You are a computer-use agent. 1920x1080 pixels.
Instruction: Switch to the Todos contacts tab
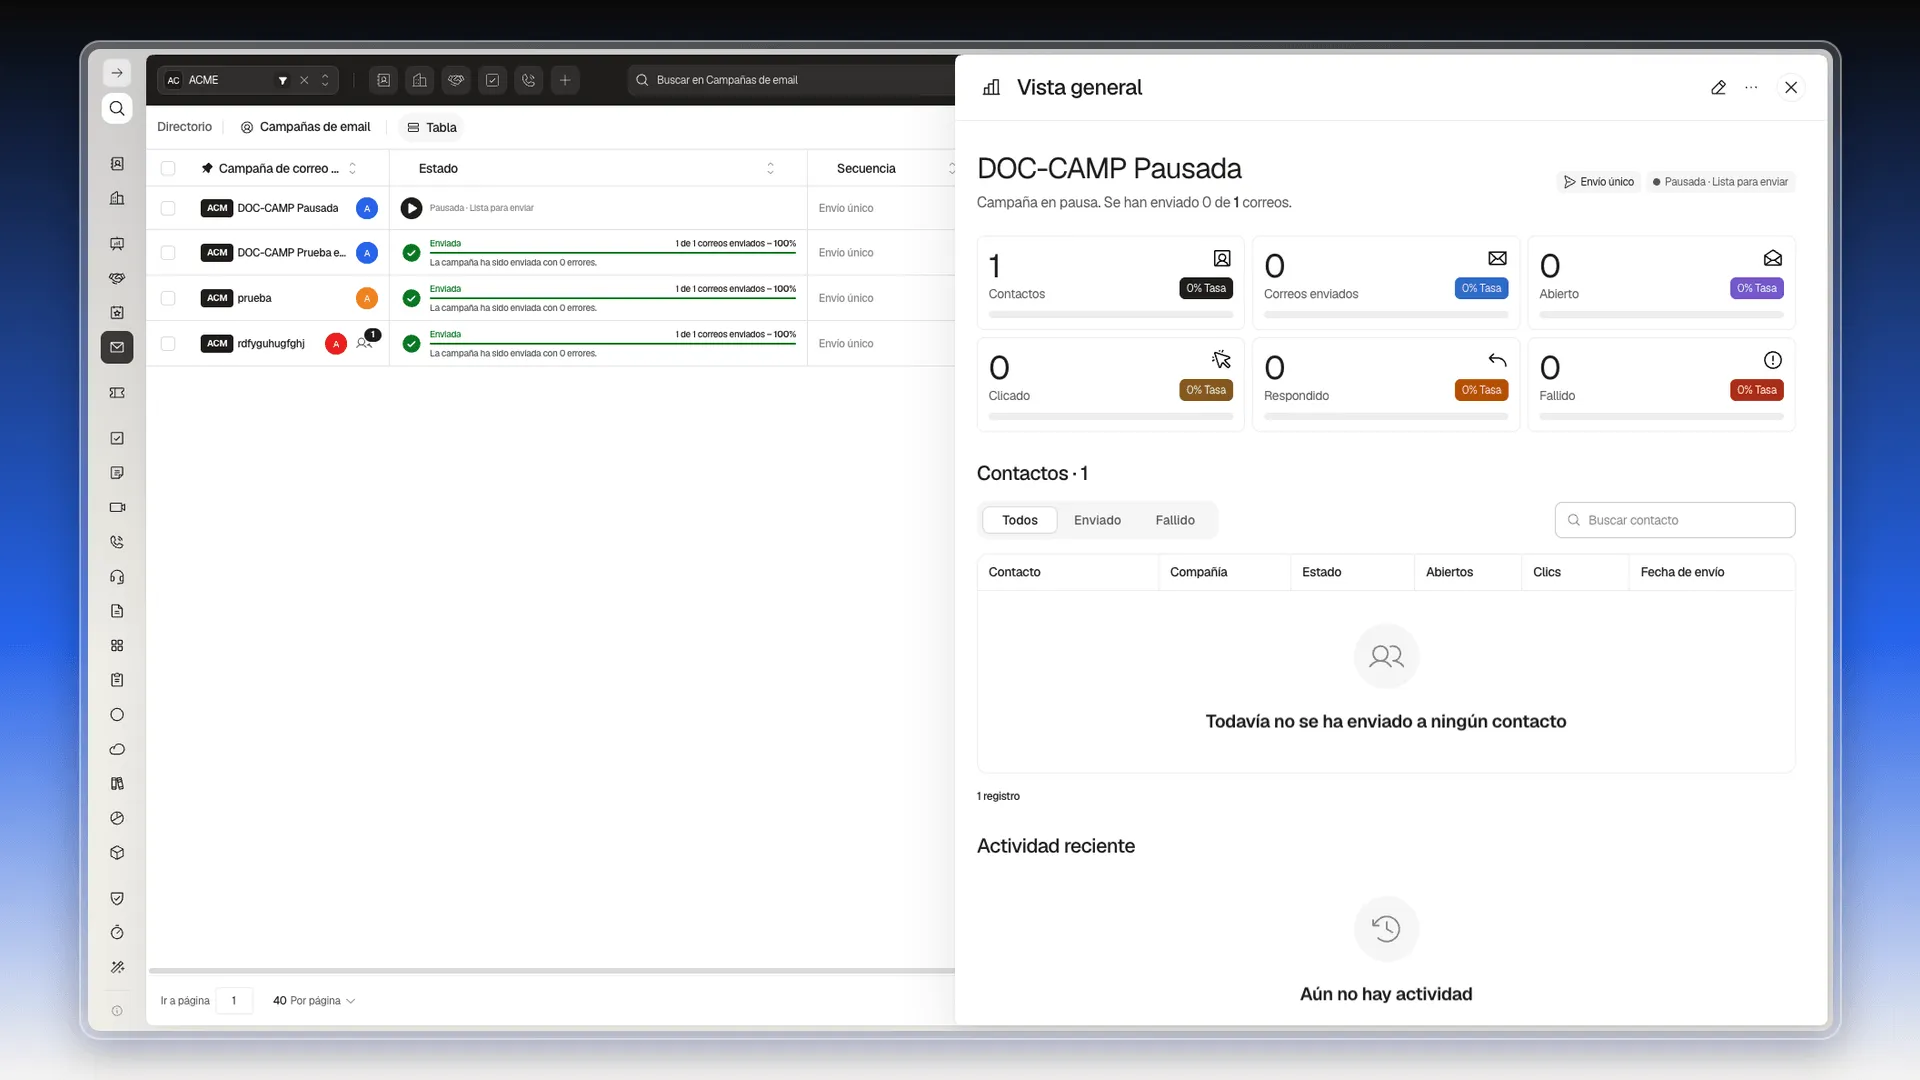tap(1020, 520)
